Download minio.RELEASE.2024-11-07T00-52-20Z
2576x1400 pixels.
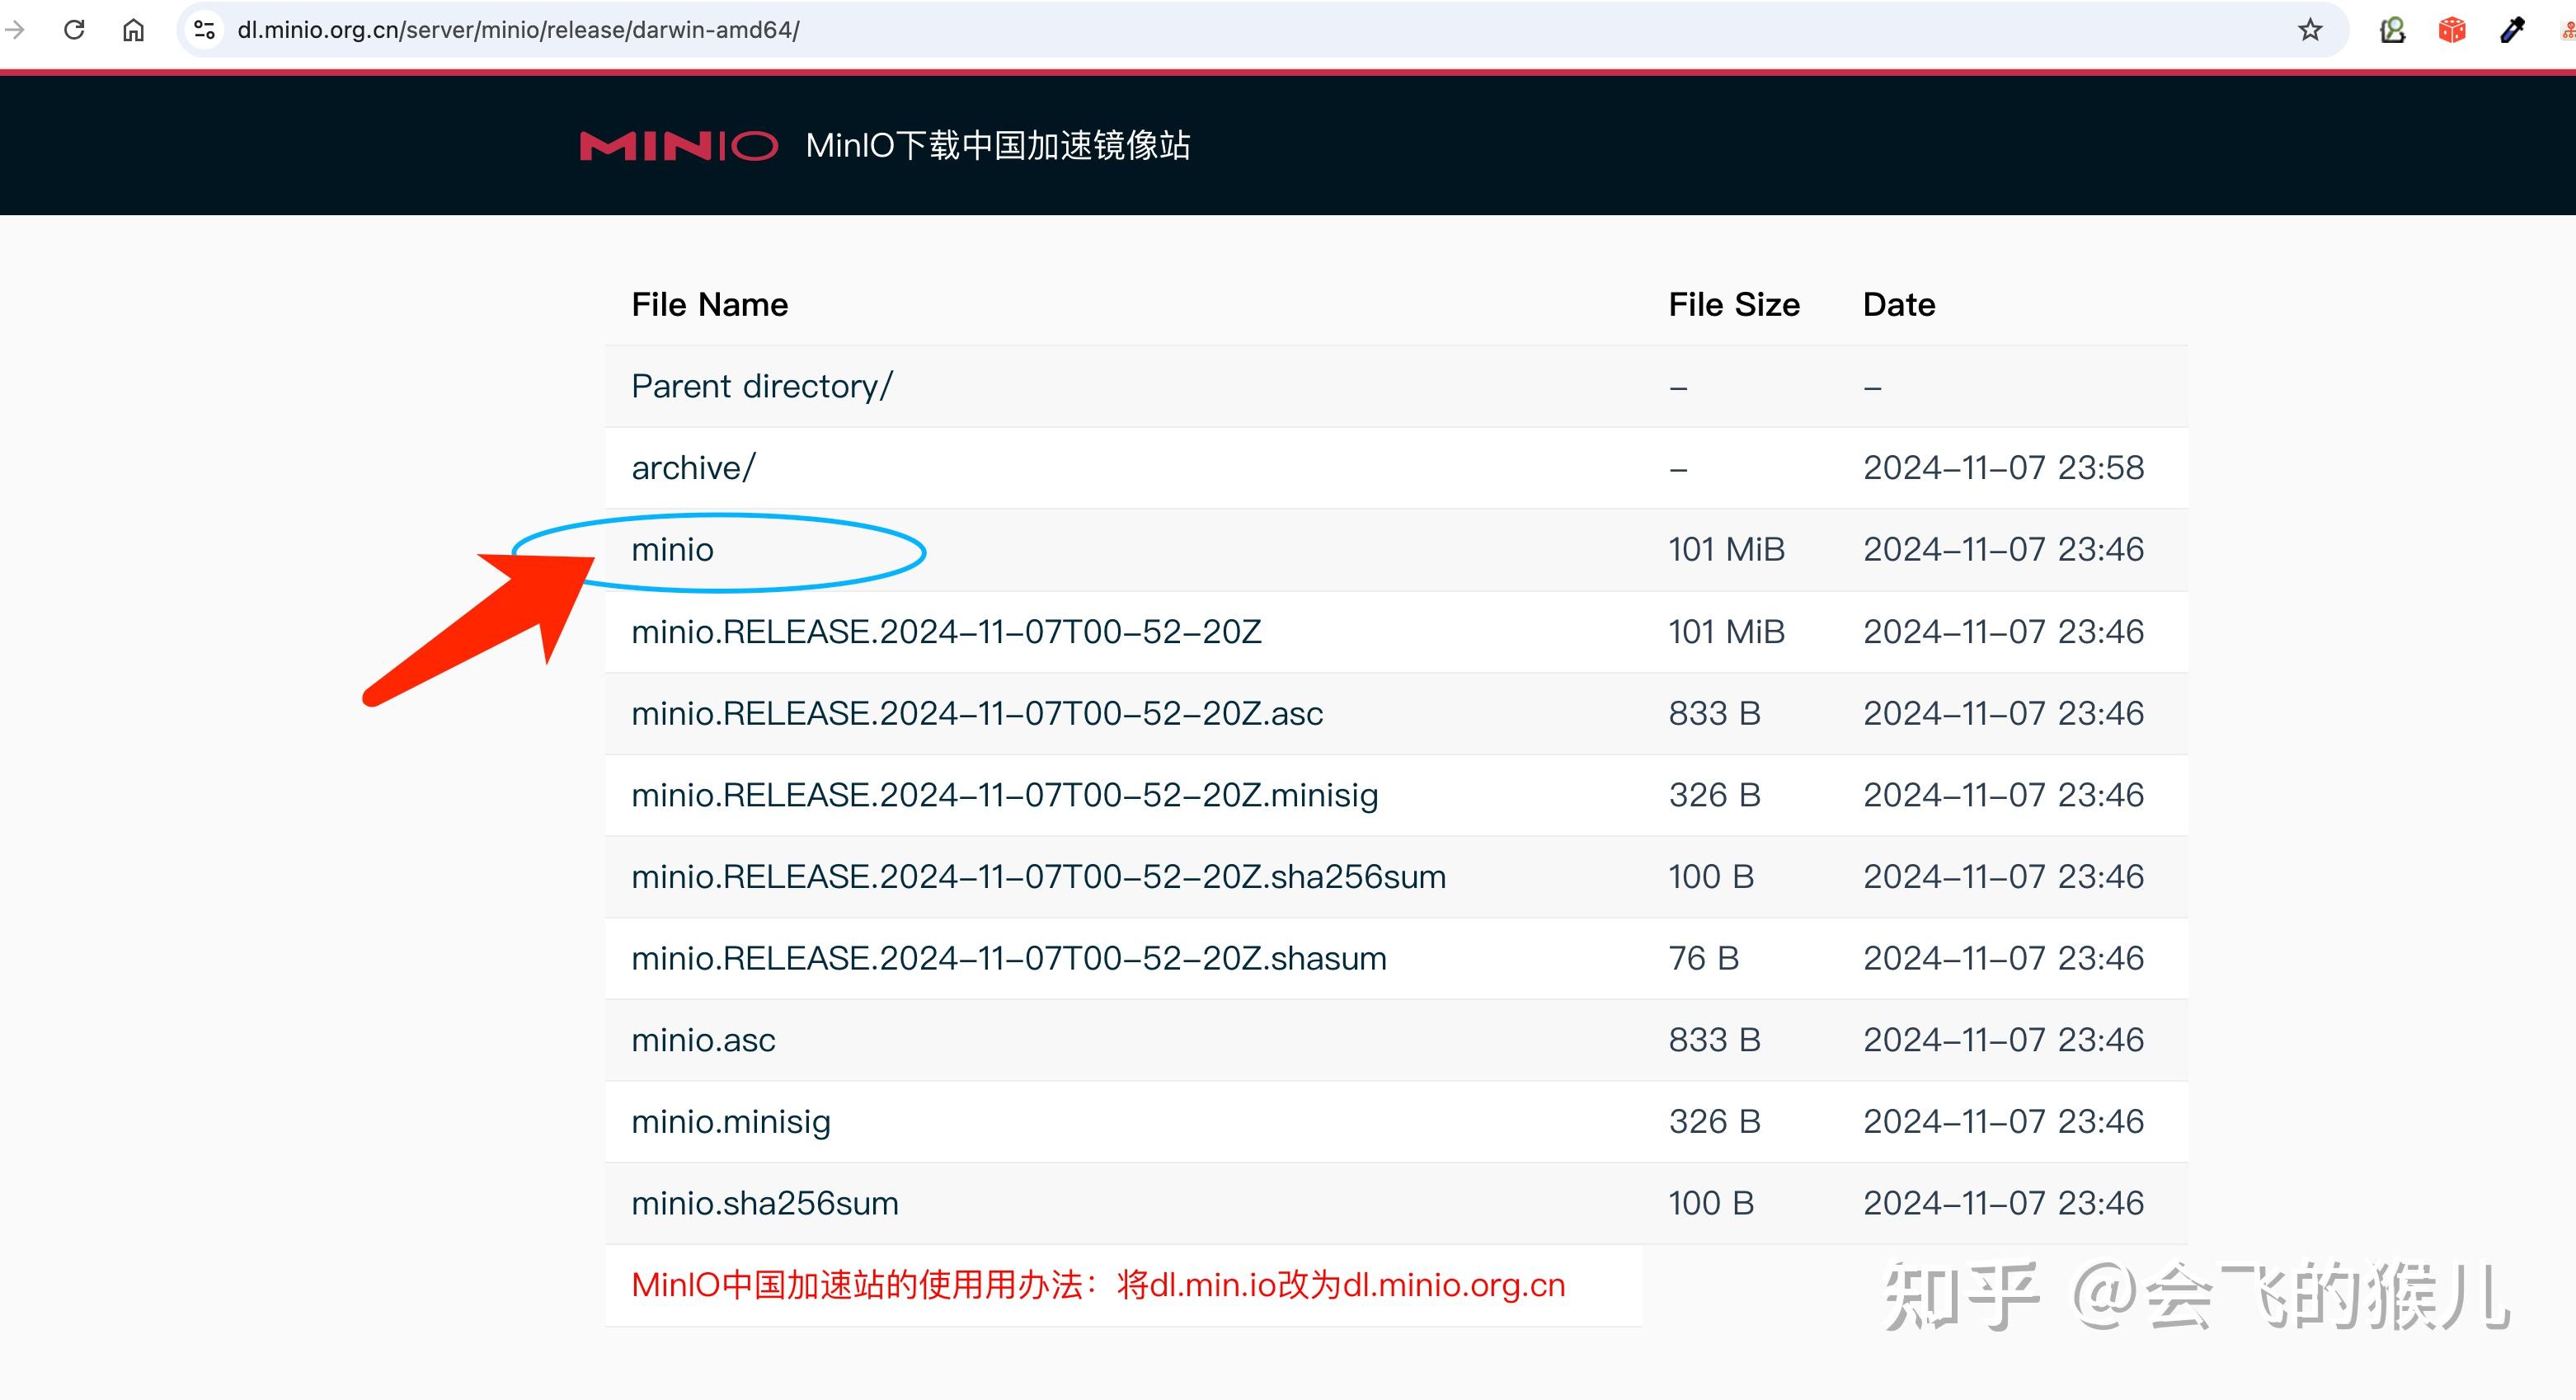946,631
